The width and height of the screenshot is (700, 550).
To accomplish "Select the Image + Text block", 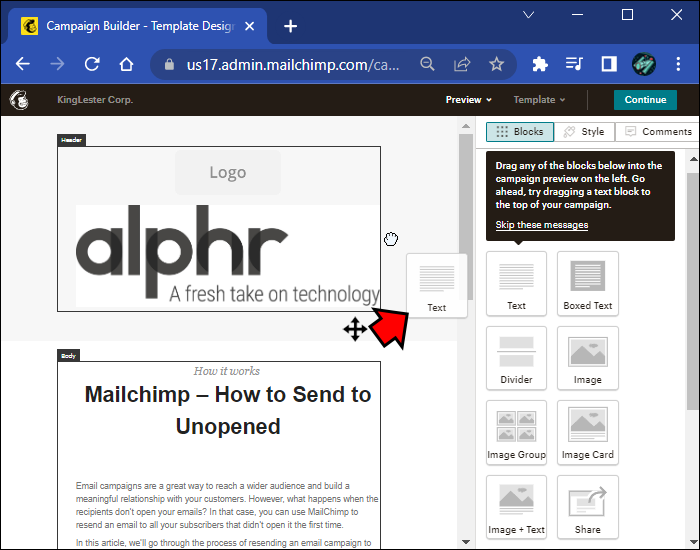I will pos(516,508).
